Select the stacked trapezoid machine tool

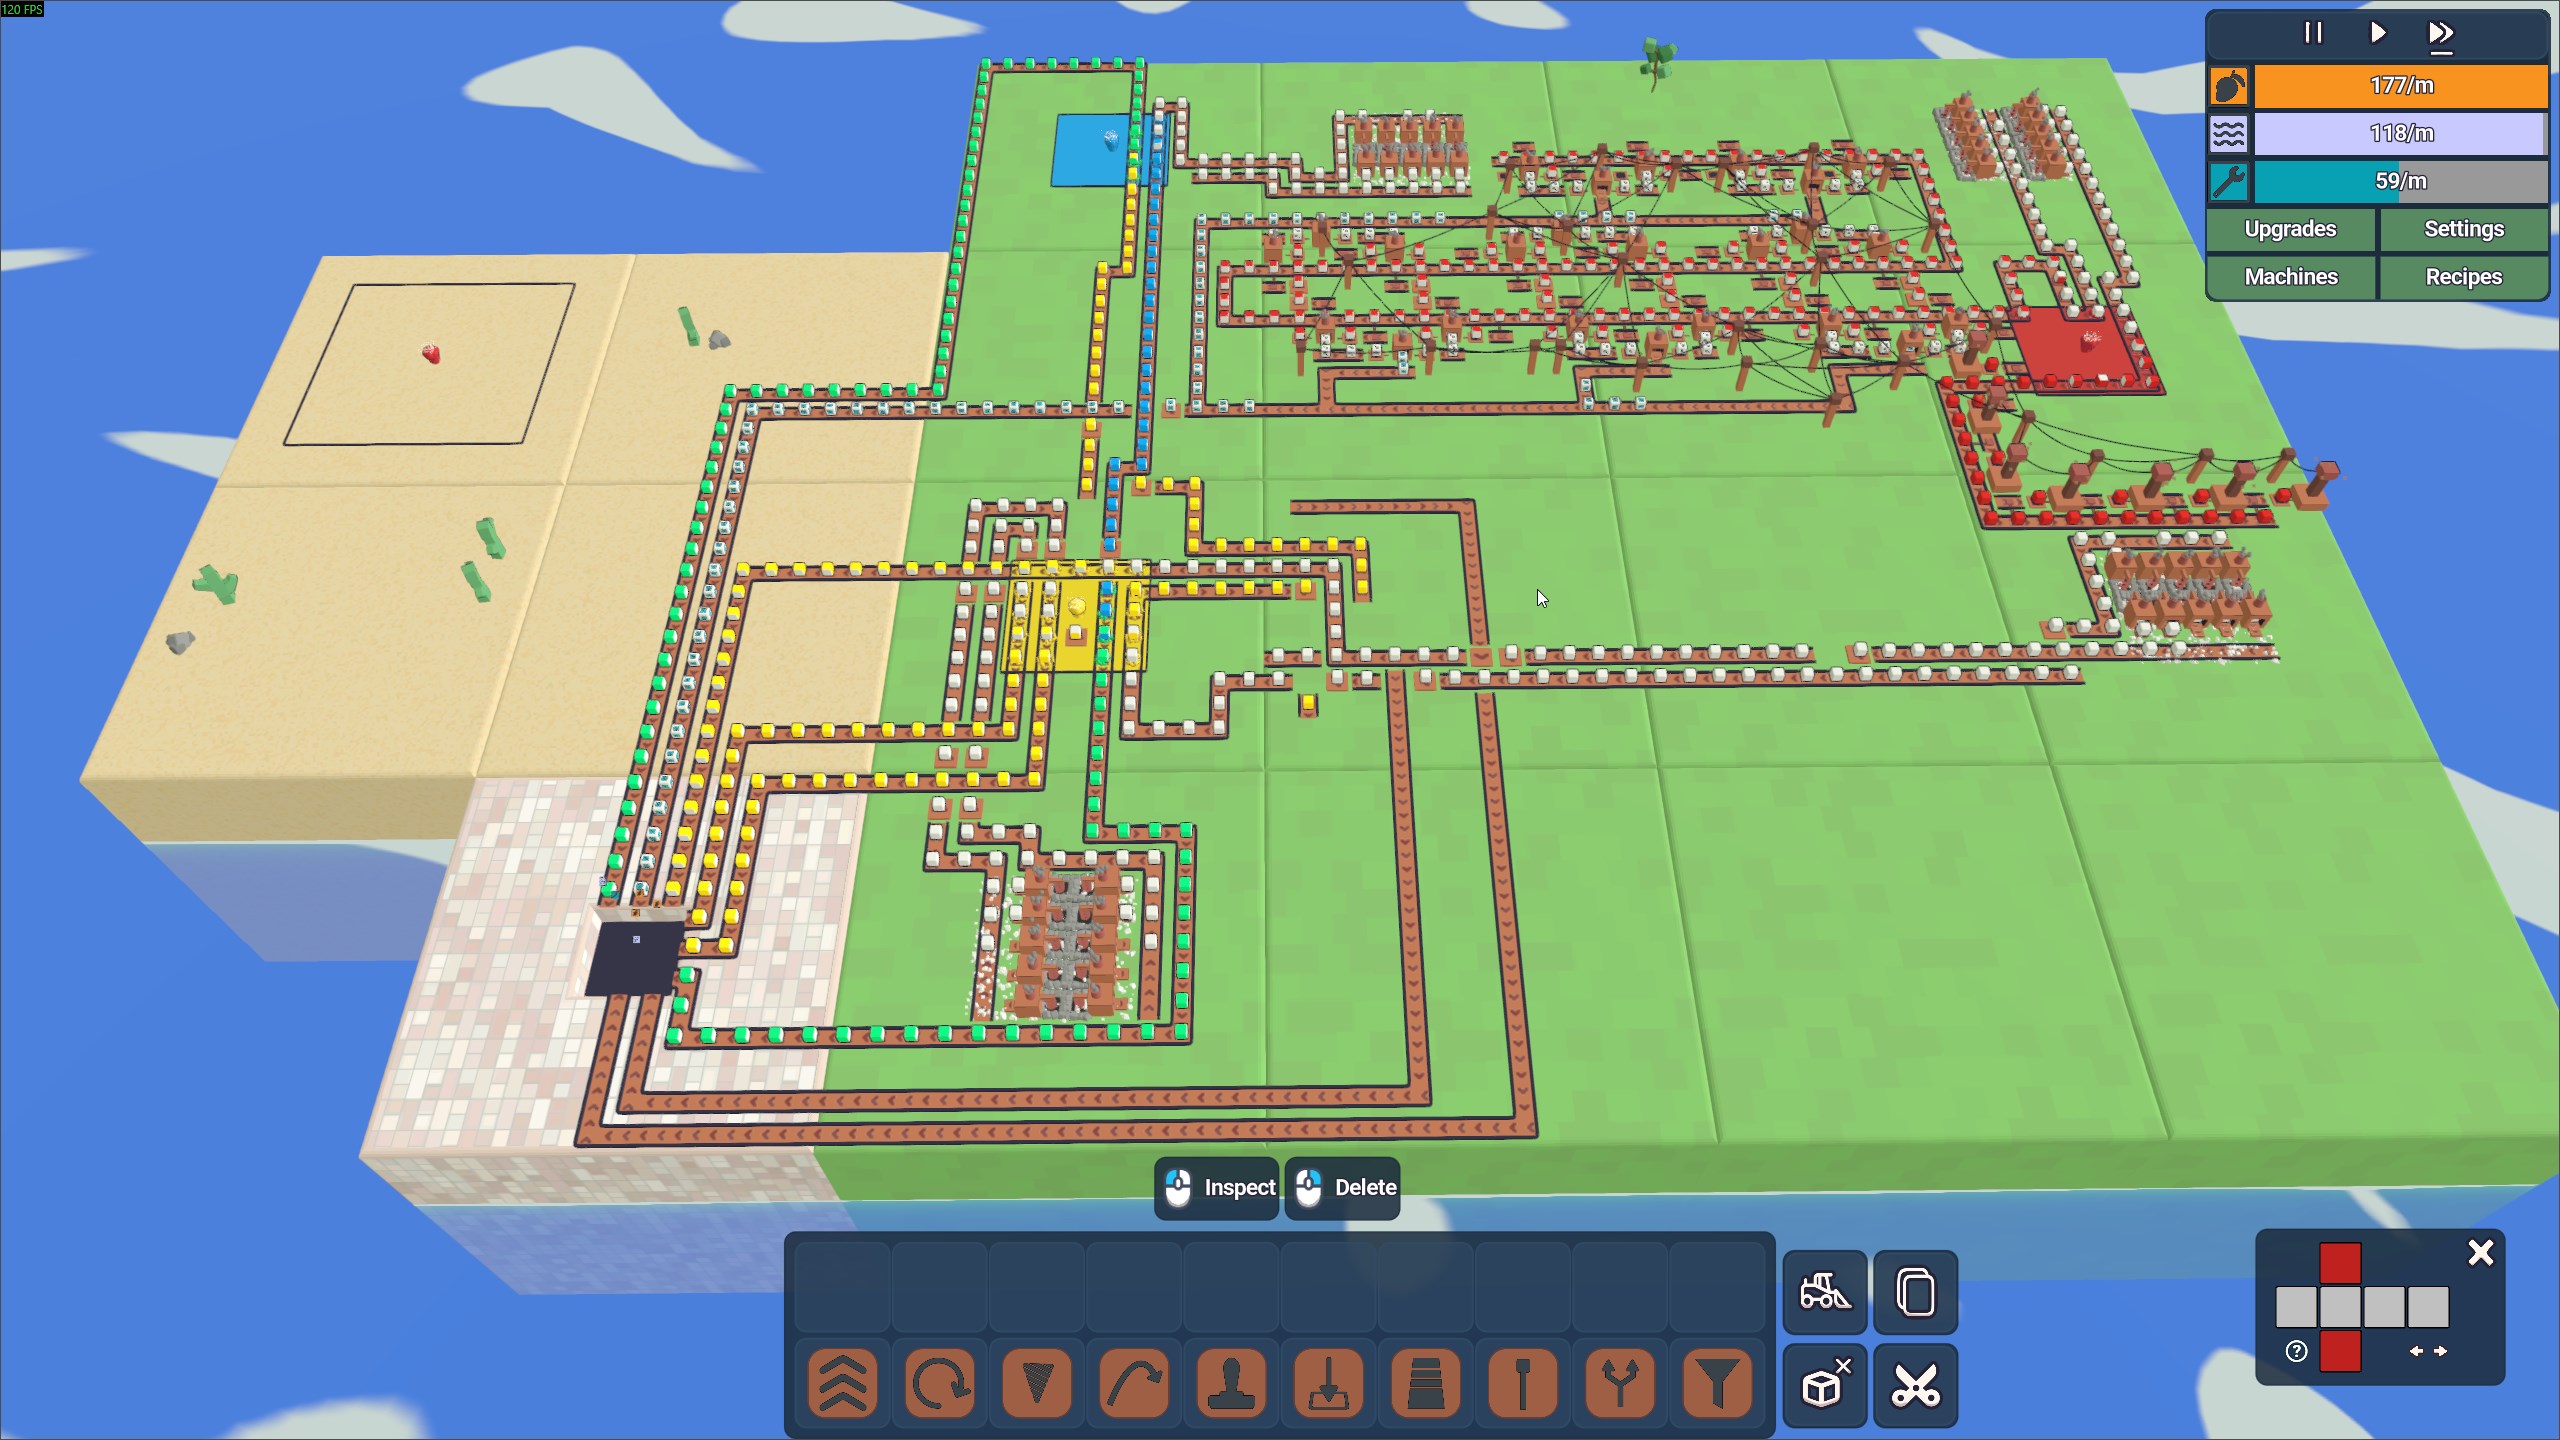click(1425, 1384)
